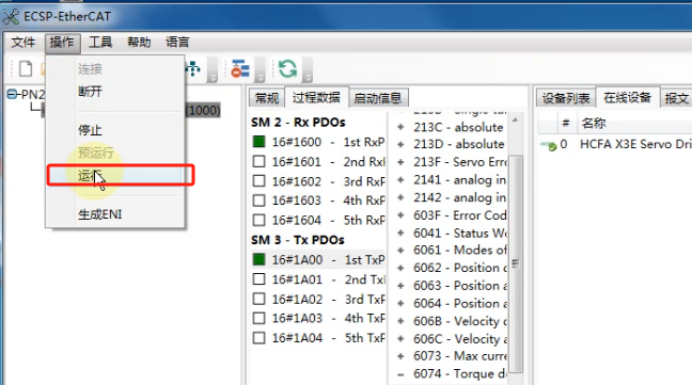This screenshot has width=692, height=386.
Task: Click the green refresh arrows icon
Action: point(288,69)
